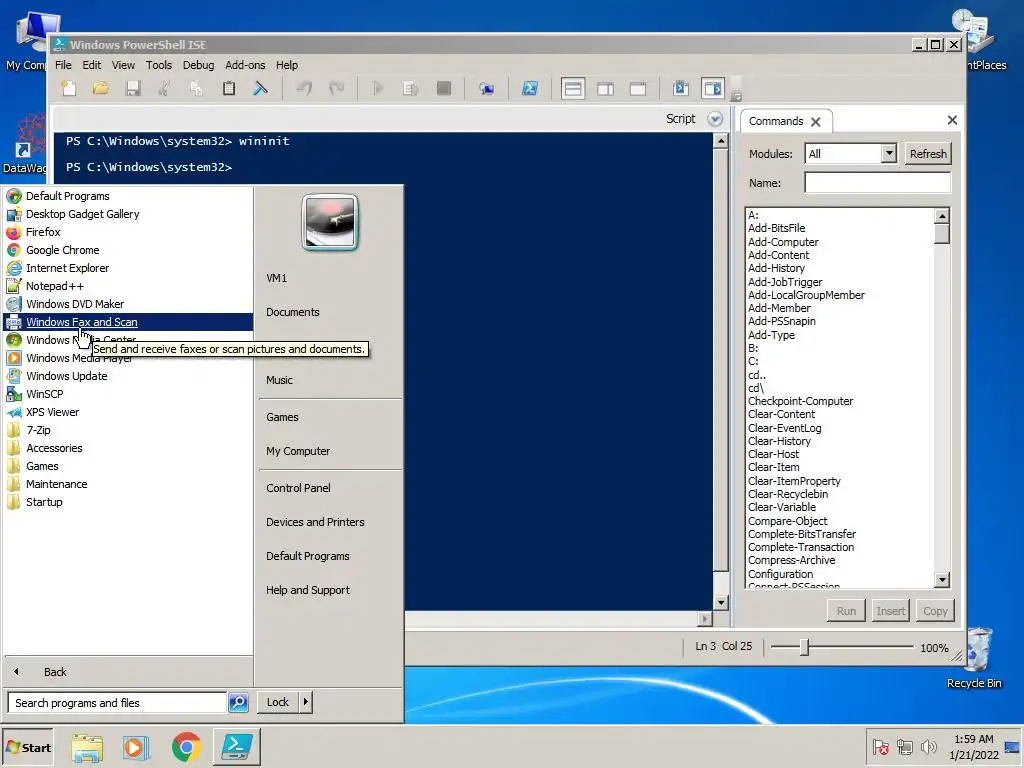Create a new script with the New icon
This screenshot has width=1024, height=768.
69,88
